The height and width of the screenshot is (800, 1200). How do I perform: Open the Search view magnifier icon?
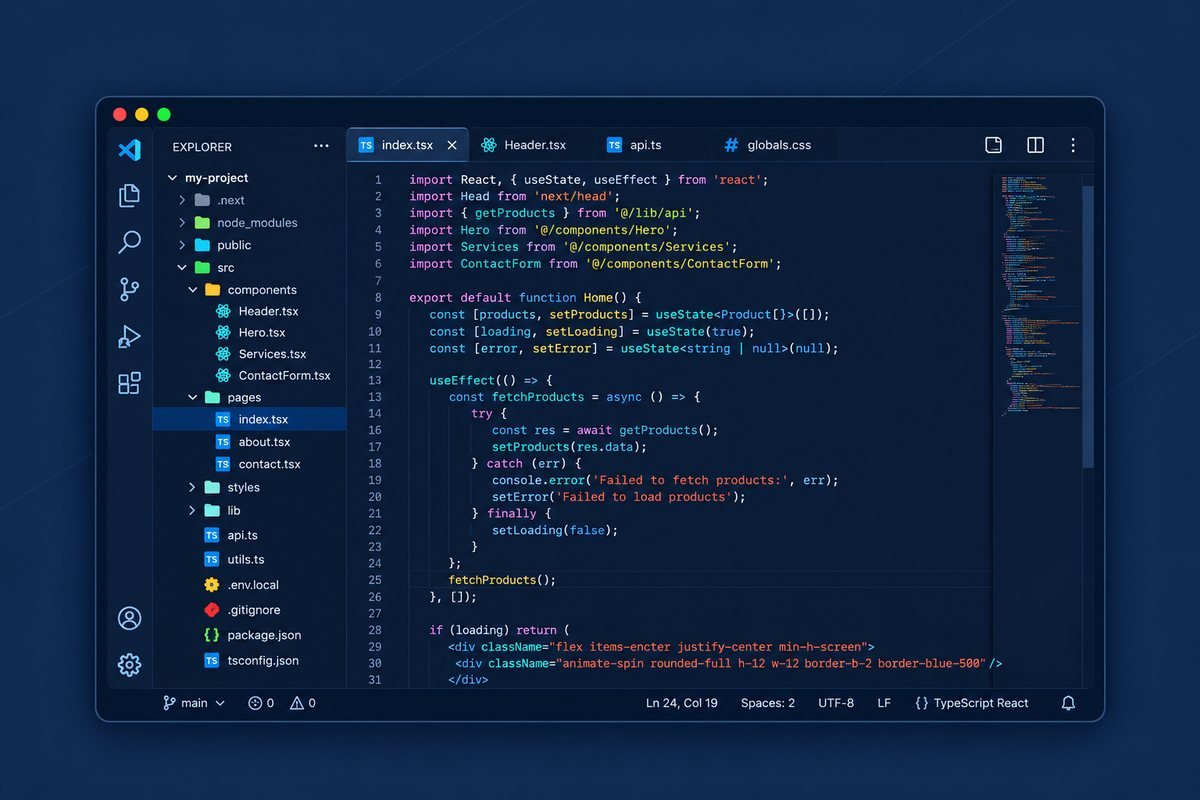(129, 242)
